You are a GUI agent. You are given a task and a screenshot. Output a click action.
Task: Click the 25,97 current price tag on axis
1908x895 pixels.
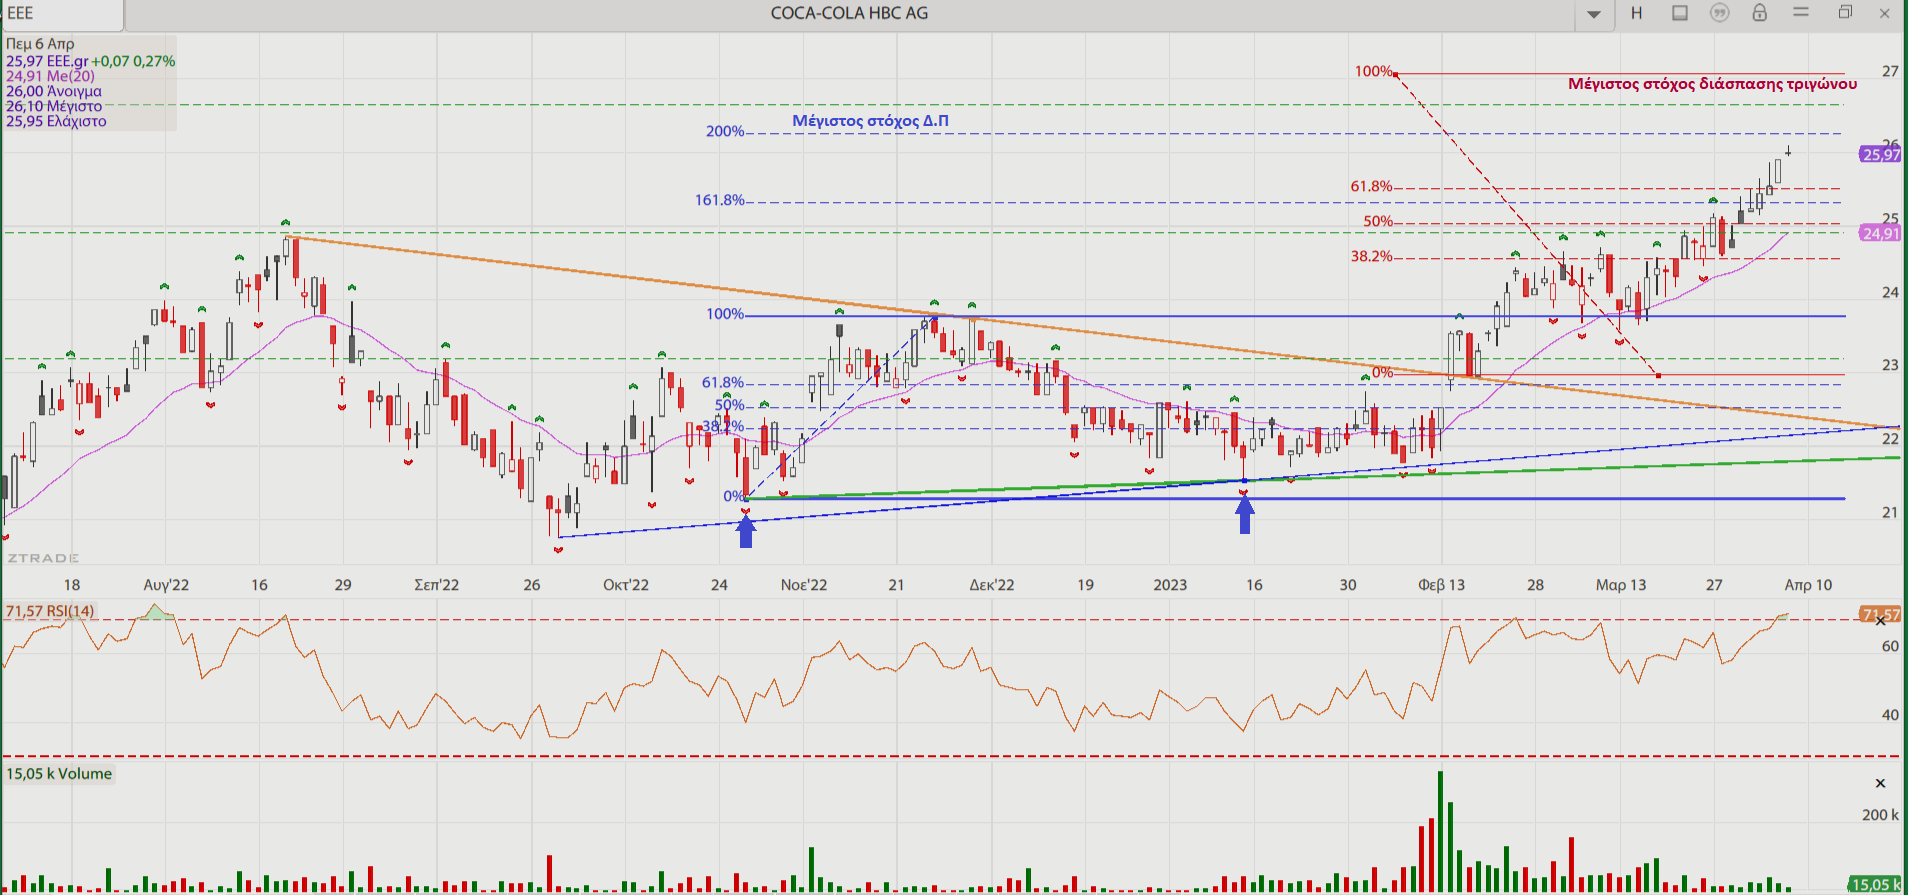tap(1880, 154)
